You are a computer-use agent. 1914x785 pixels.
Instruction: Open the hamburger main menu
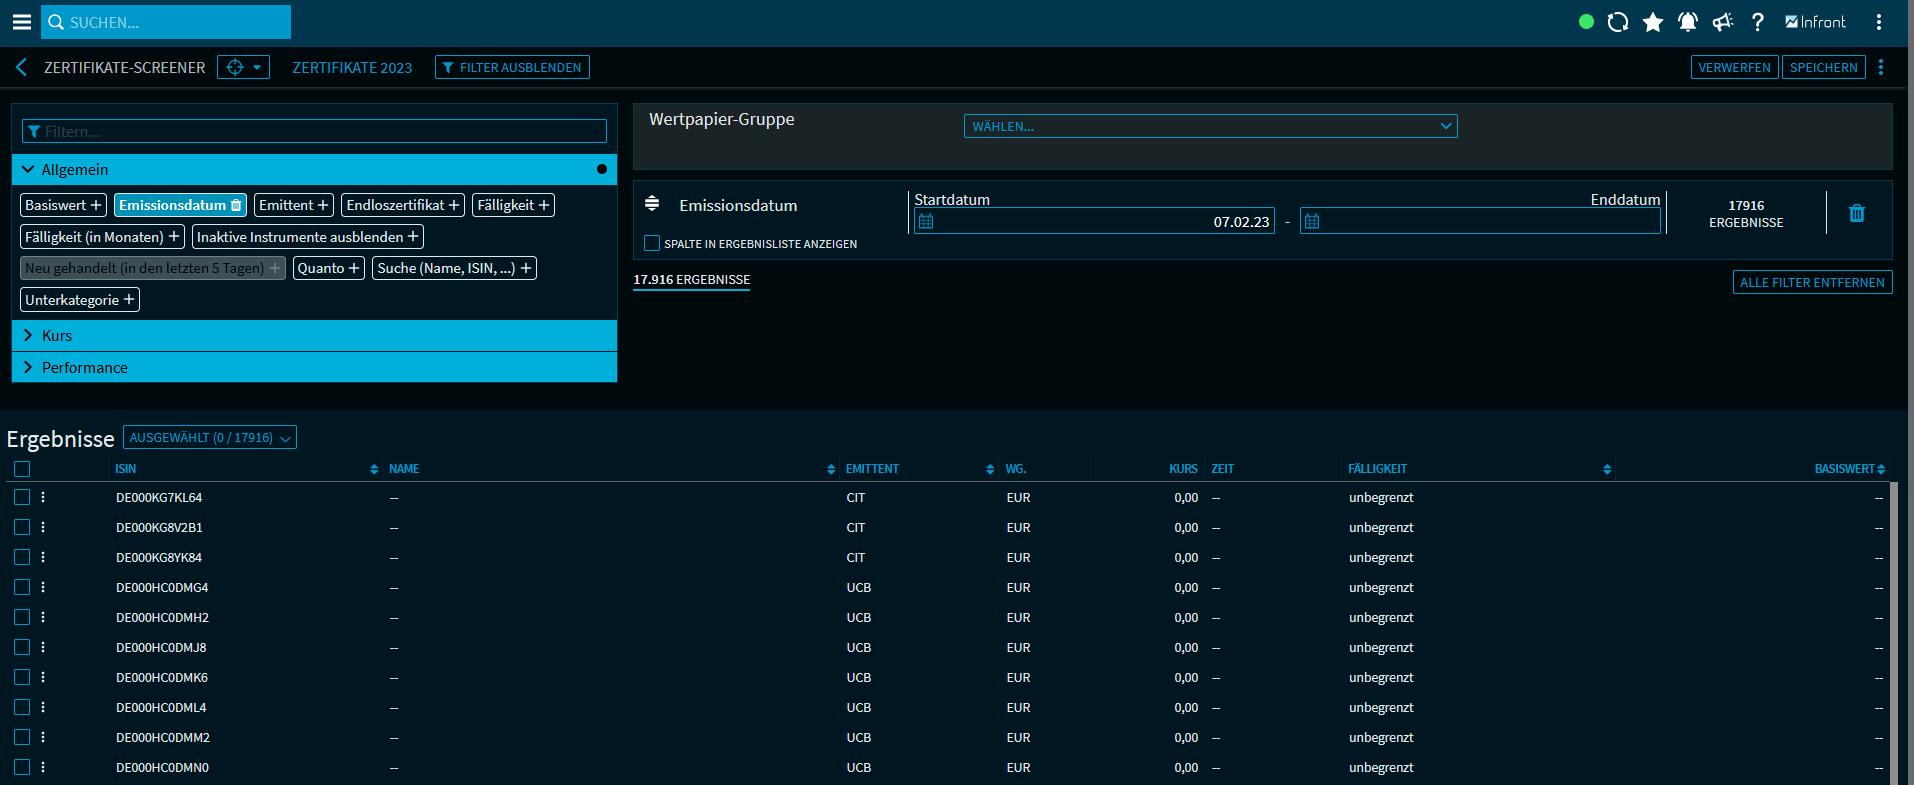(x=21, y=22)
